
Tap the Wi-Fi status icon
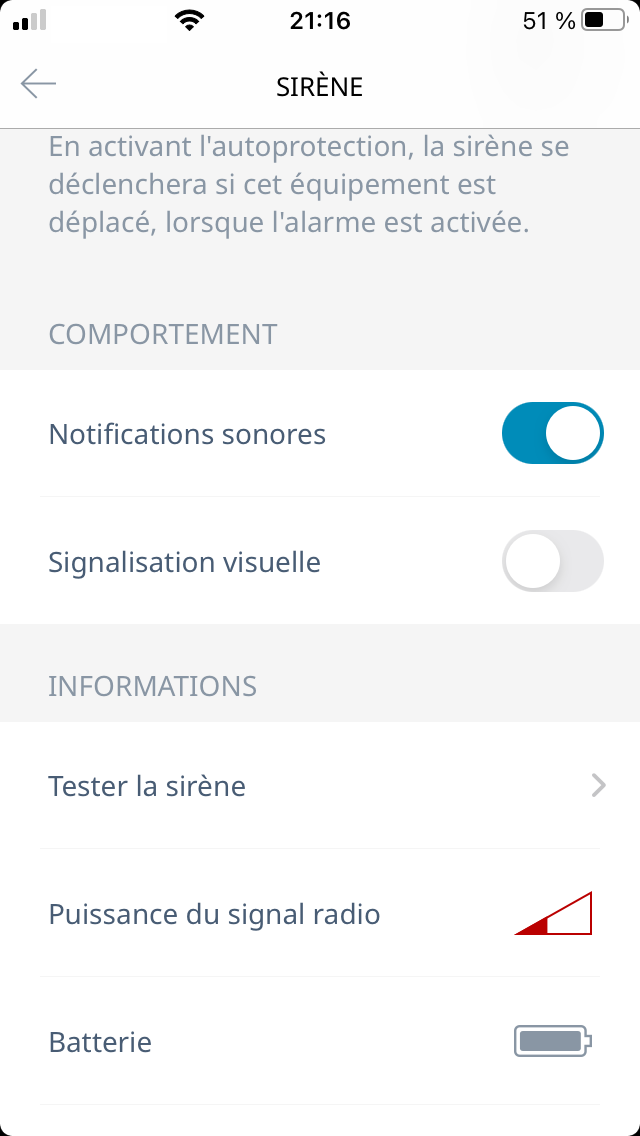[187, 21]
